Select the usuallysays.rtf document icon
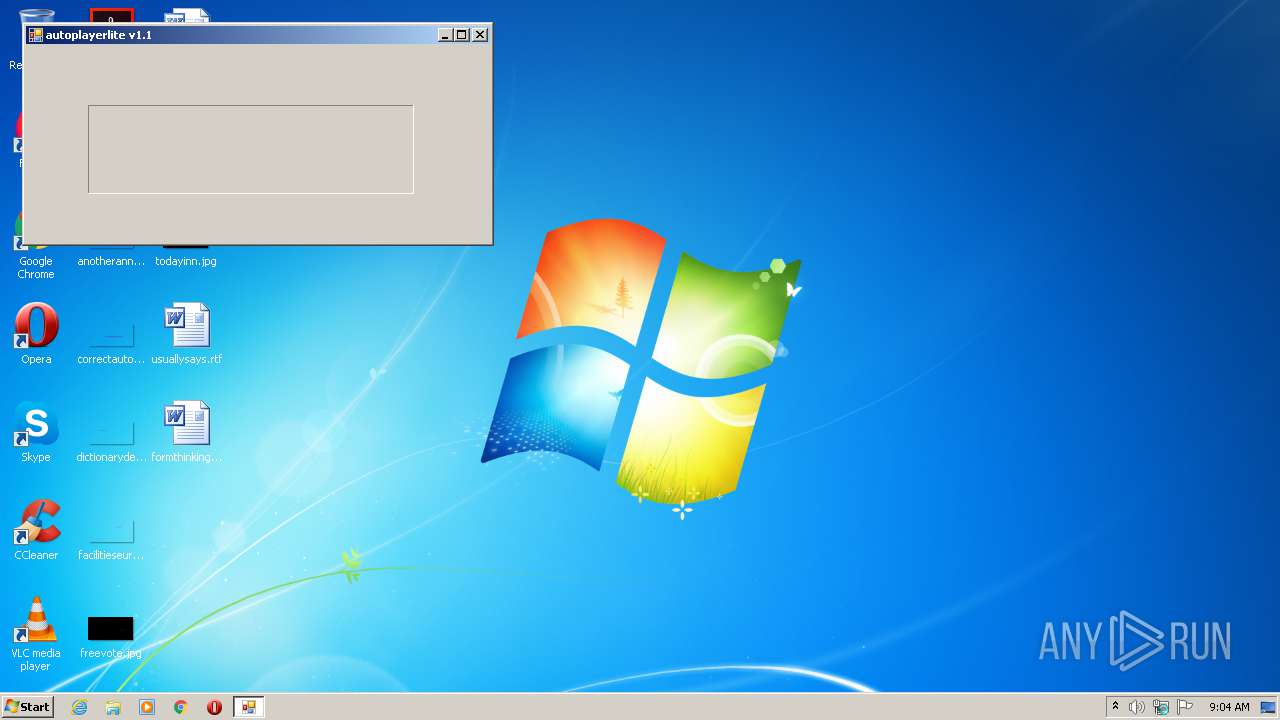Viewport: 1280px width, 720px height. 187,334
